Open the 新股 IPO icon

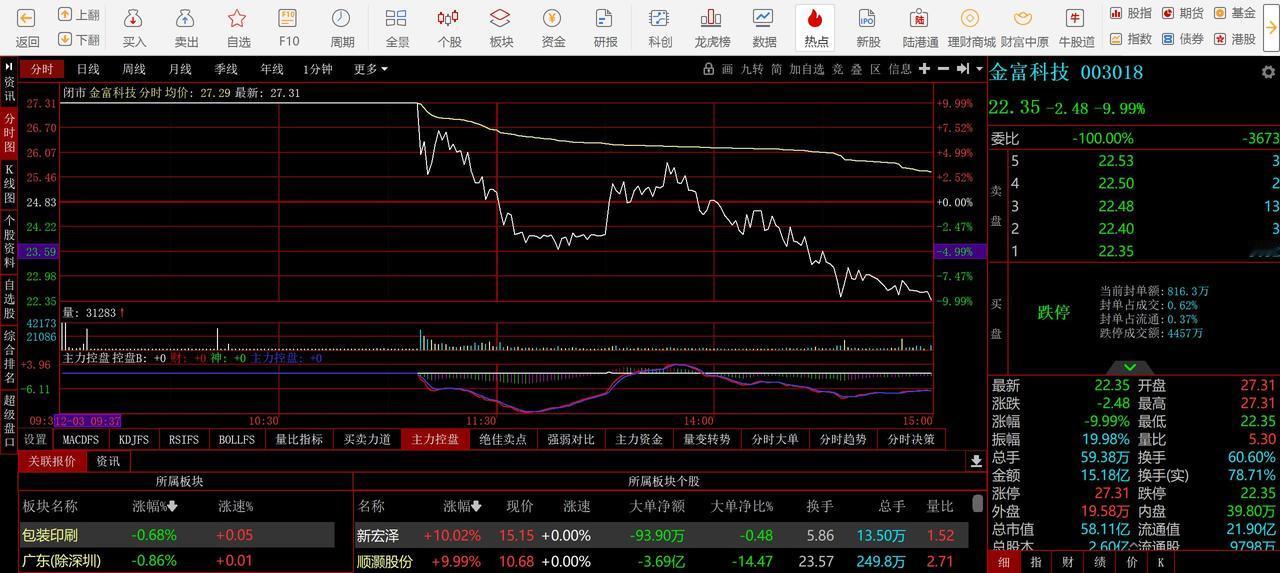(x=867, y=18)
